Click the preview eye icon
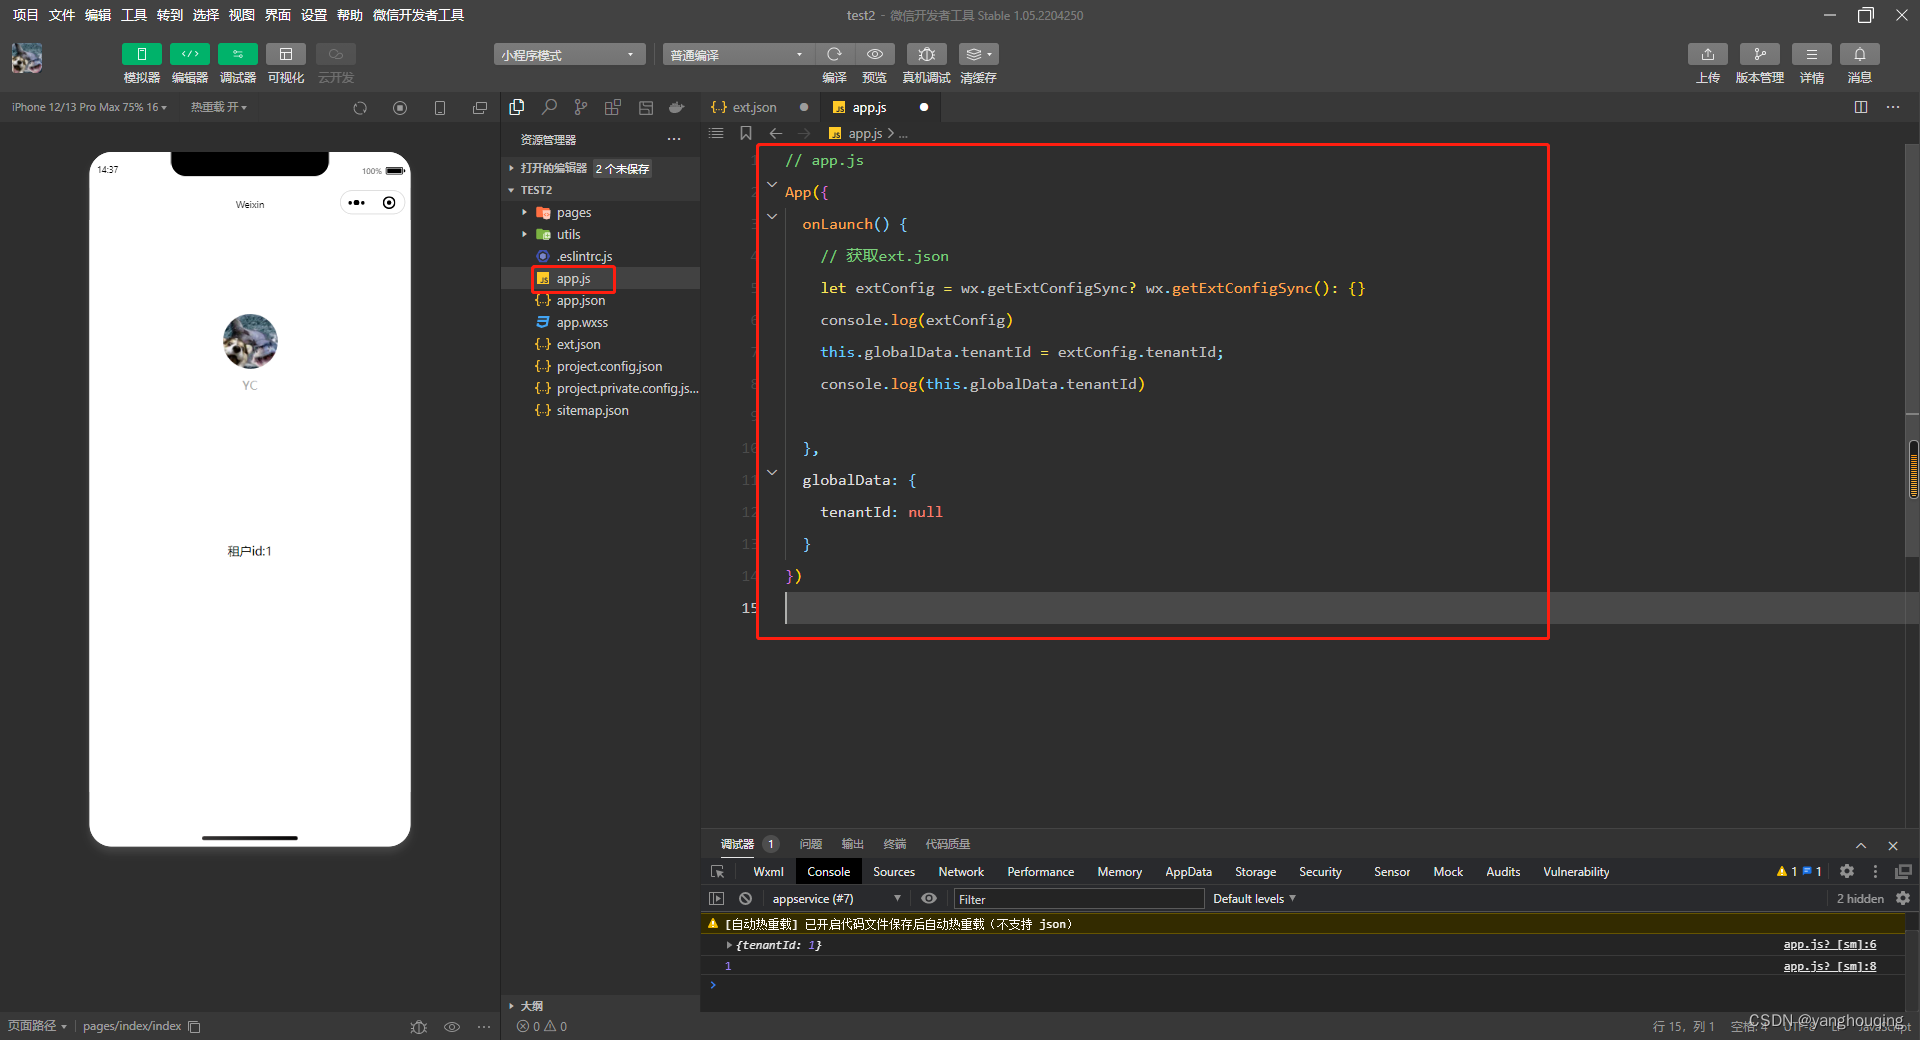This screenshot has width=1920, height=1040. pyautogui.click(x=875, y=54)
